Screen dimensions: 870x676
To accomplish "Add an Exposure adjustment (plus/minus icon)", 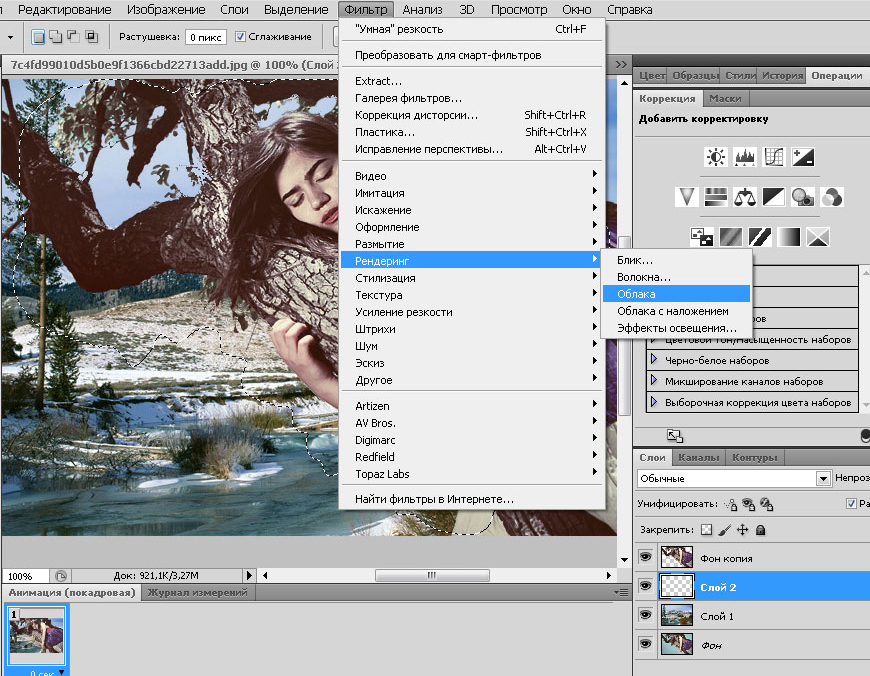I will [x=802, y=157].
